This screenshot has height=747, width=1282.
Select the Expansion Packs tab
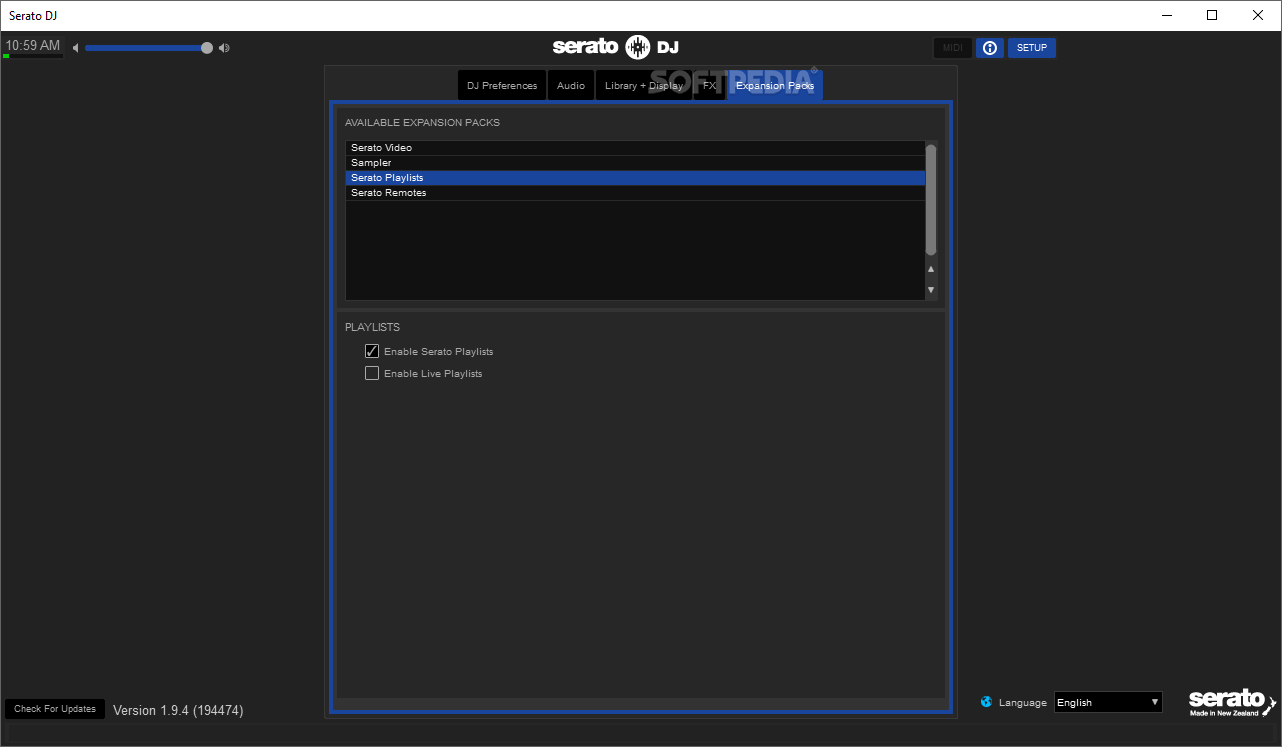(x=775, y=85)
